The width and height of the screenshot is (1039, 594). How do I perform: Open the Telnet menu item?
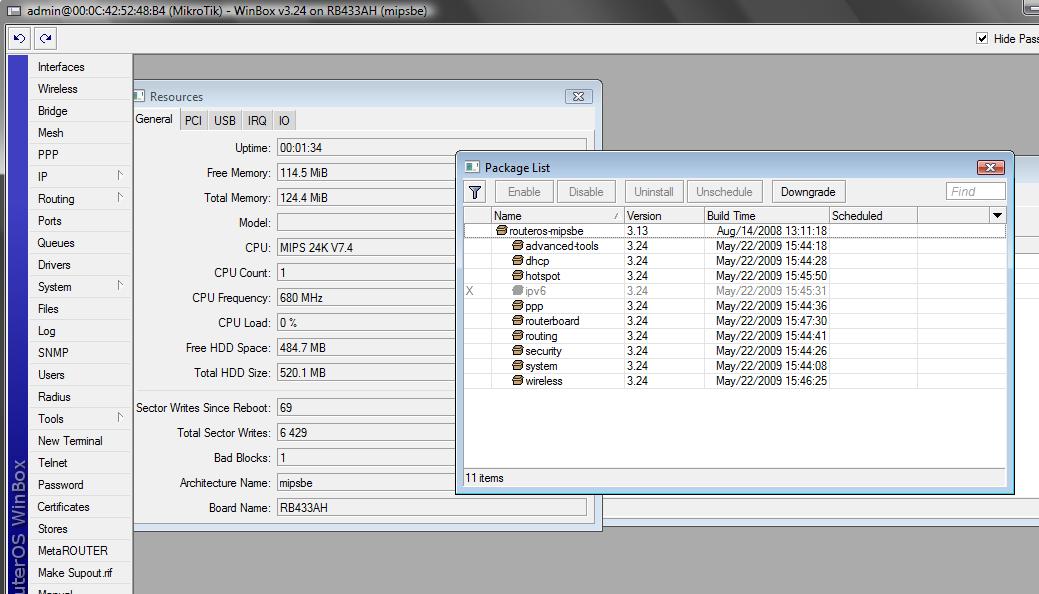tap(52, 463)
